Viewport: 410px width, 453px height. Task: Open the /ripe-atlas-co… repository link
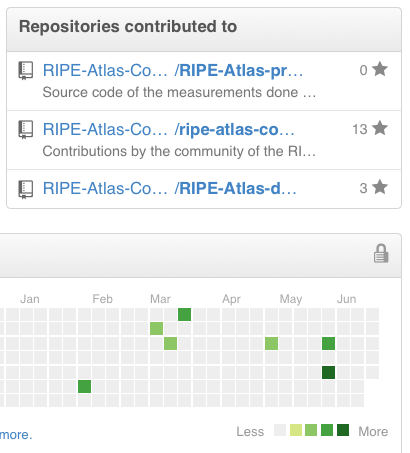point(234,130)
